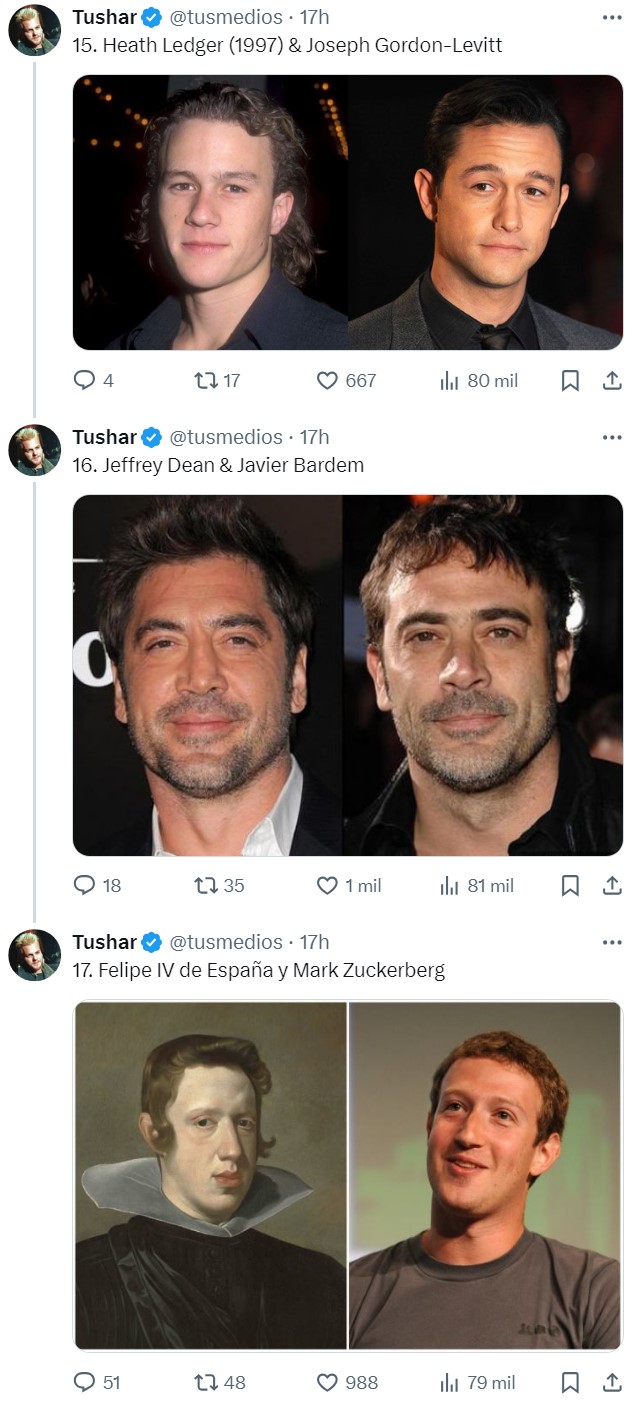Image resolution: width=633 pixels, height=1407 pixels.
Task: Like the Javier Bardem tweet
Action: (328, 885)
